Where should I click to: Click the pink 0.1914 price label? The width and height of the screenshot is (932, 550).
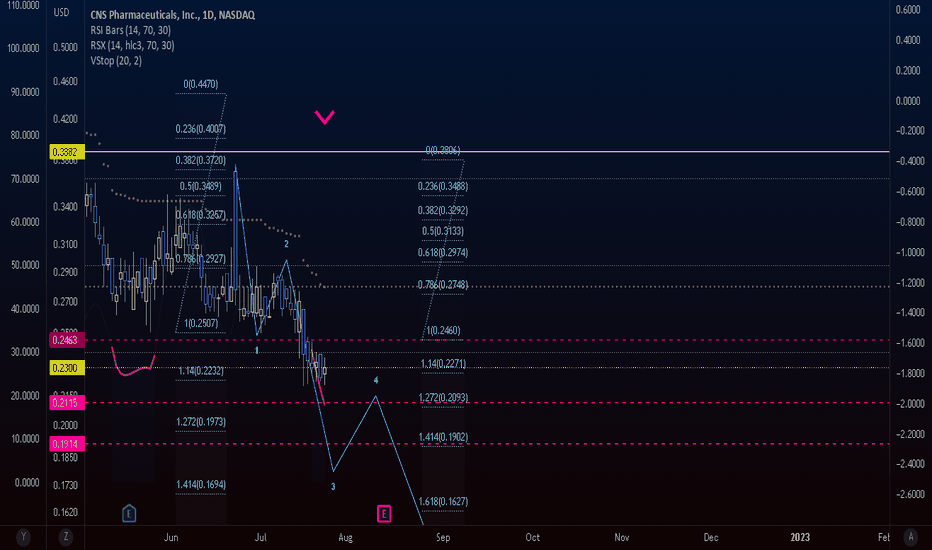tap(67, 444)
